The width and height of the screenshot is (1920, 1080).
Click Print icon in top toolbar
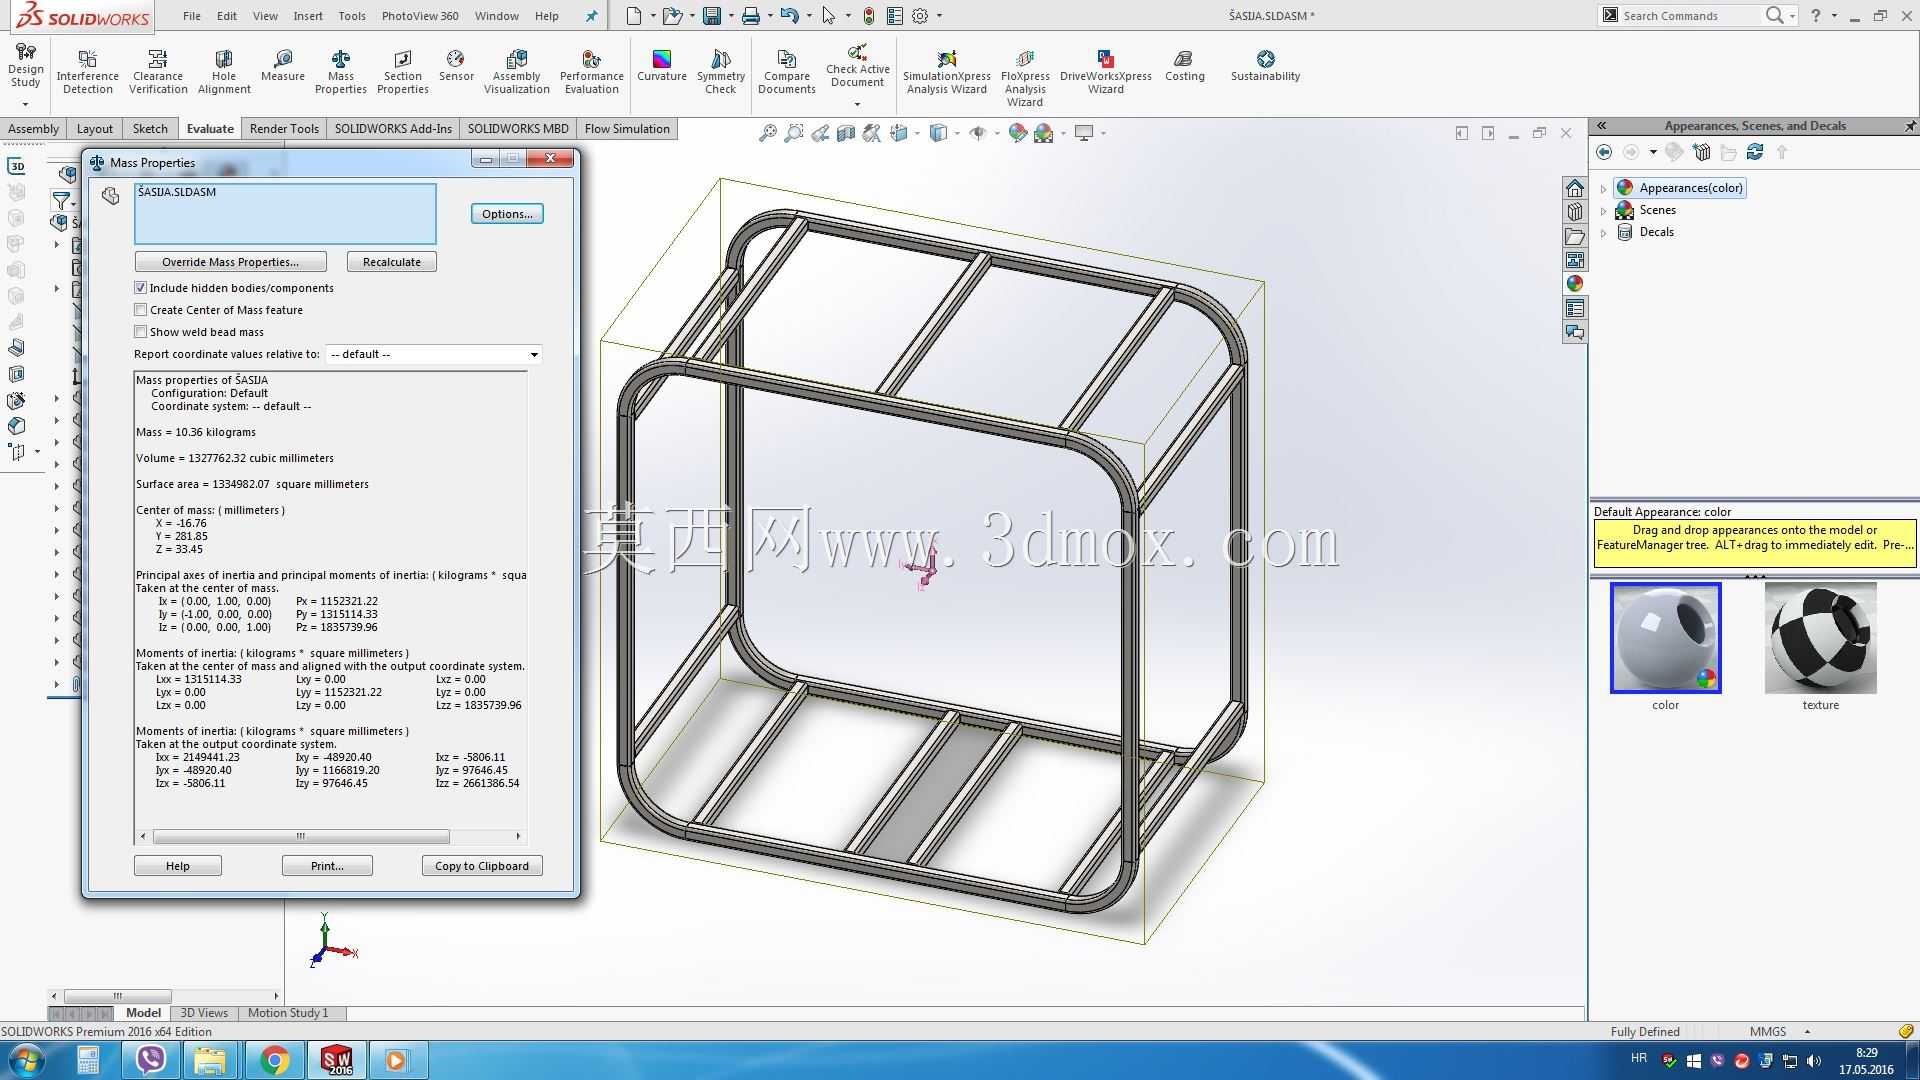coord(751,16)
